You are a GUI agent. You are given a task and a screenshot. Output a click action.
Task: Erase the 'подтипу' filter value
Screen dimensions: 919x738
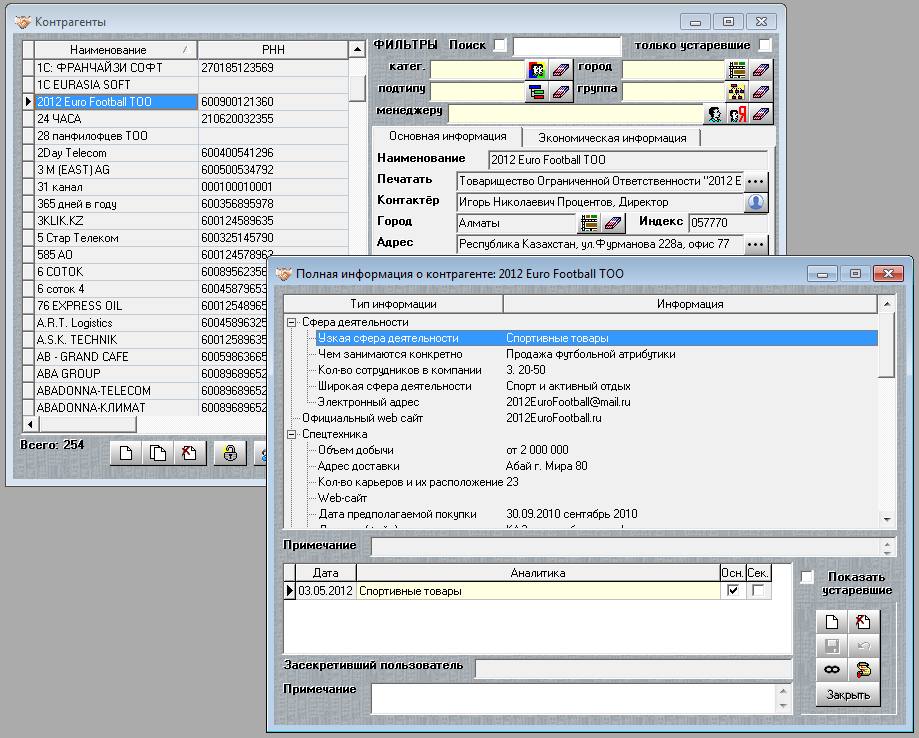(560, 91)
